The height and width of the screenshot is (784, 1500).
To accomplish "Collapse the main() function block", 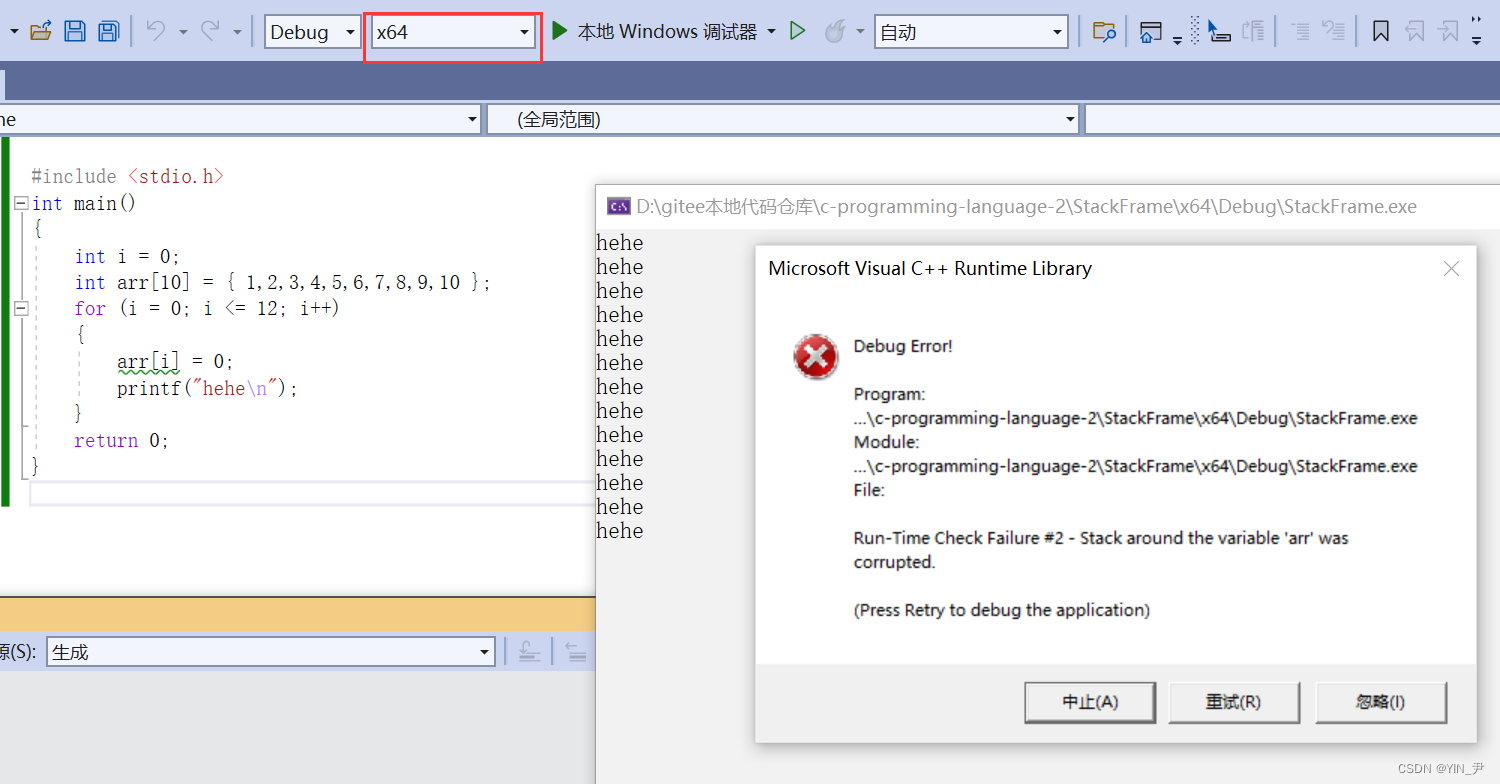I will tap(21, 203).
